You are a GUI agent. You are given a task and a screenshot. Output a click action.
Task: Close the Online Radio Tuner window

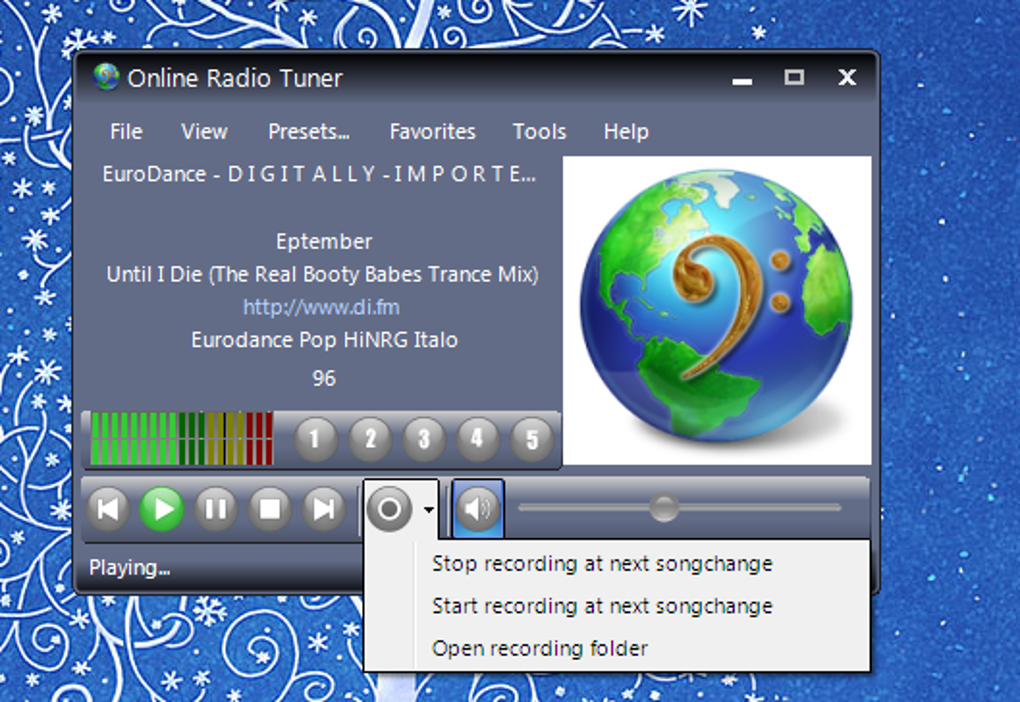(847, 77)
